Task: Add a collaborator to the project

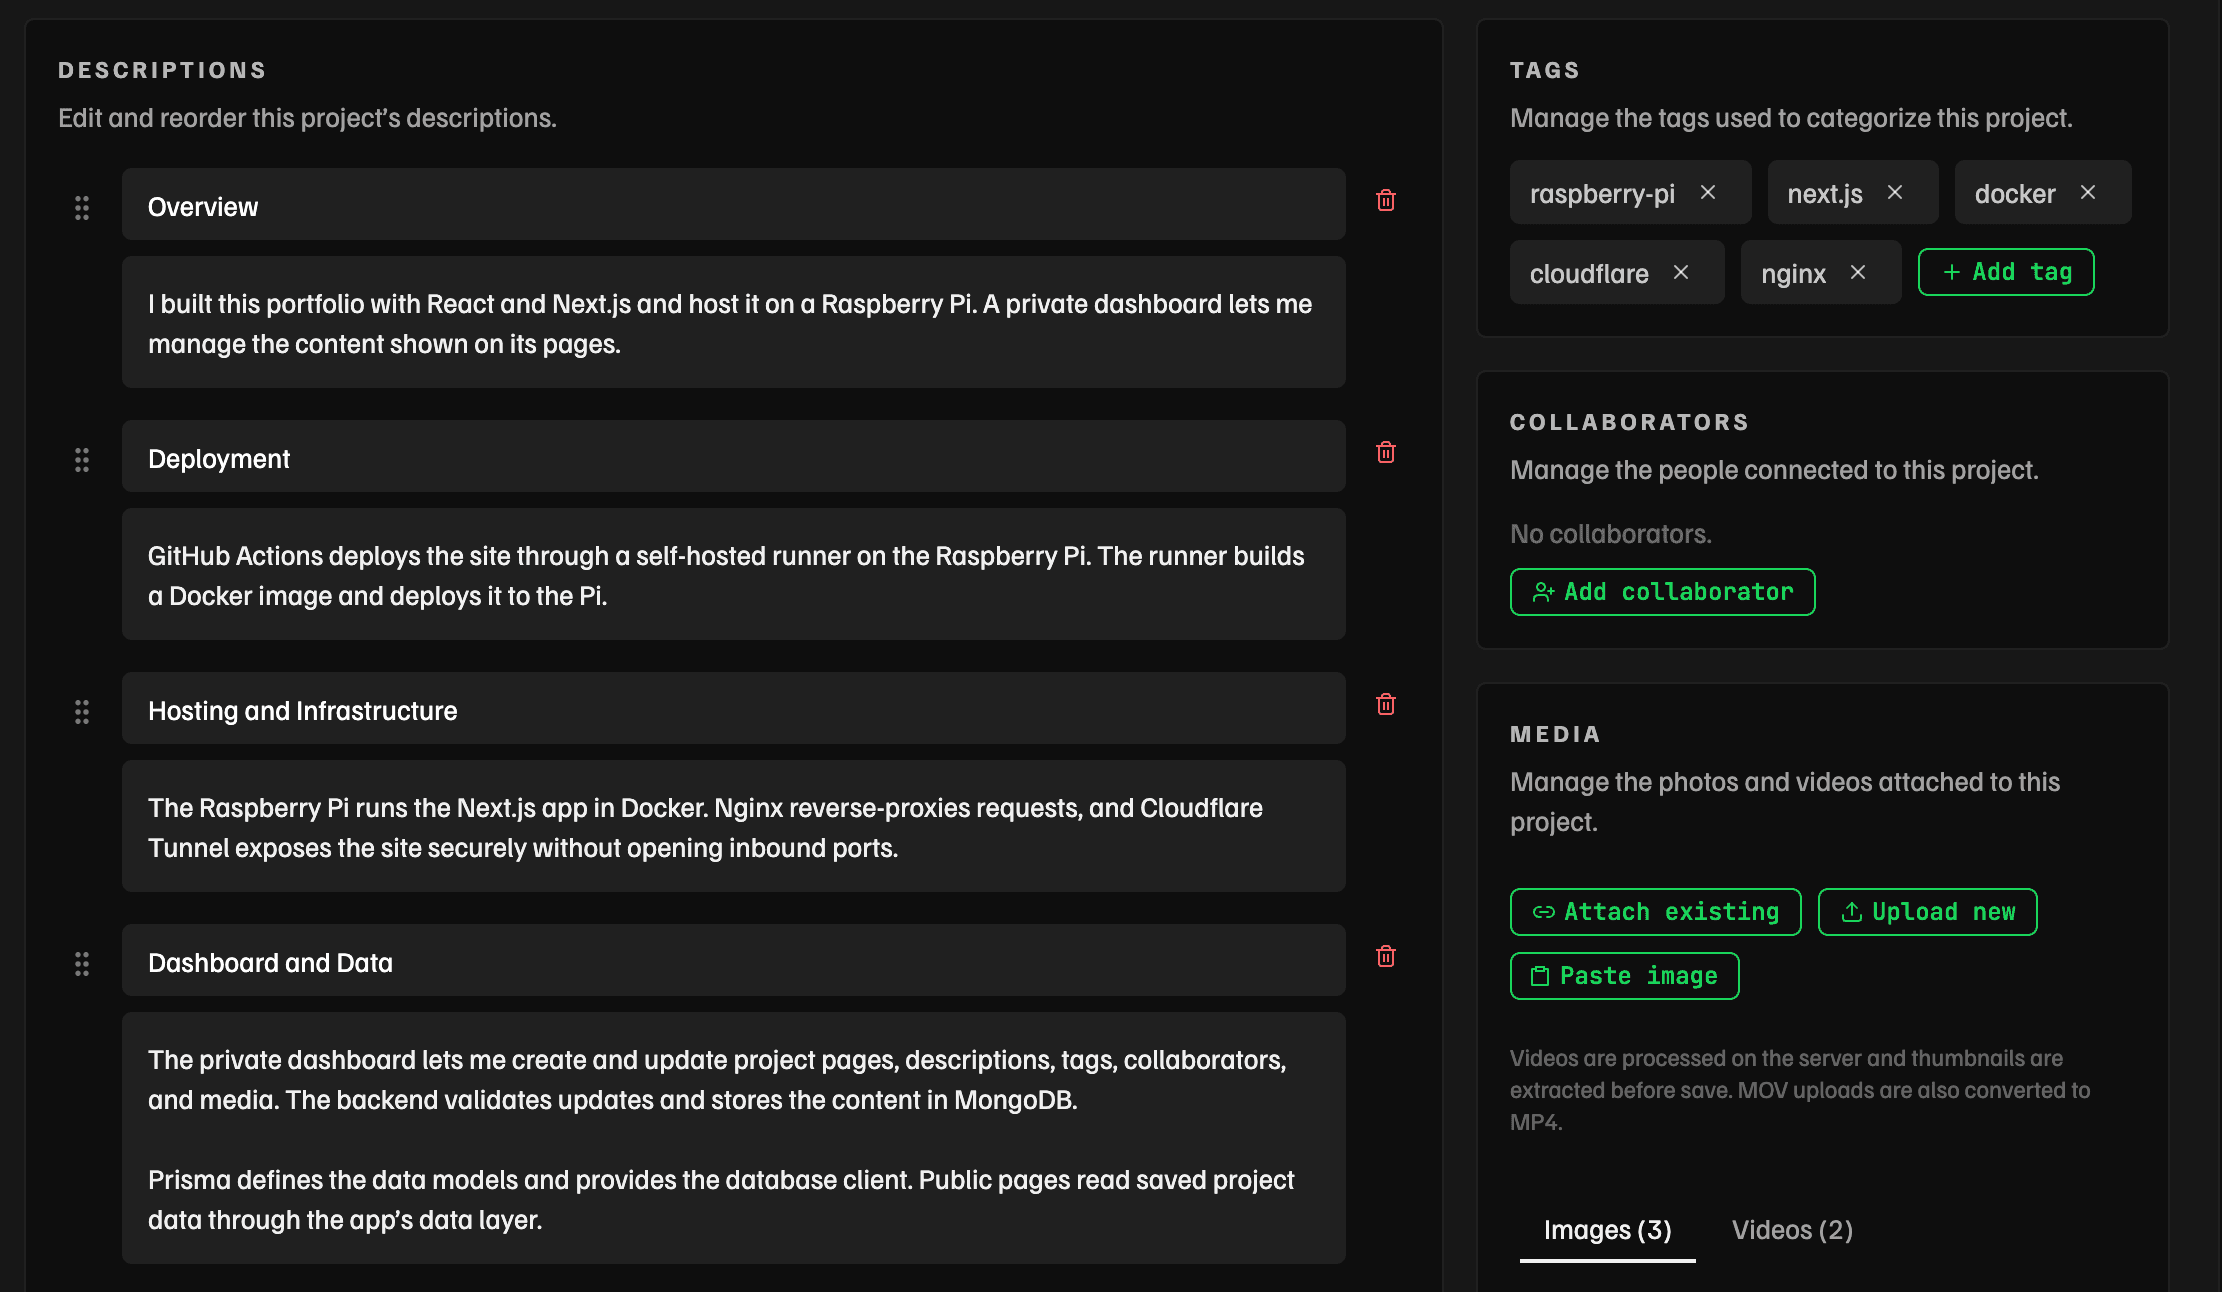Action: coord(1662,592)
